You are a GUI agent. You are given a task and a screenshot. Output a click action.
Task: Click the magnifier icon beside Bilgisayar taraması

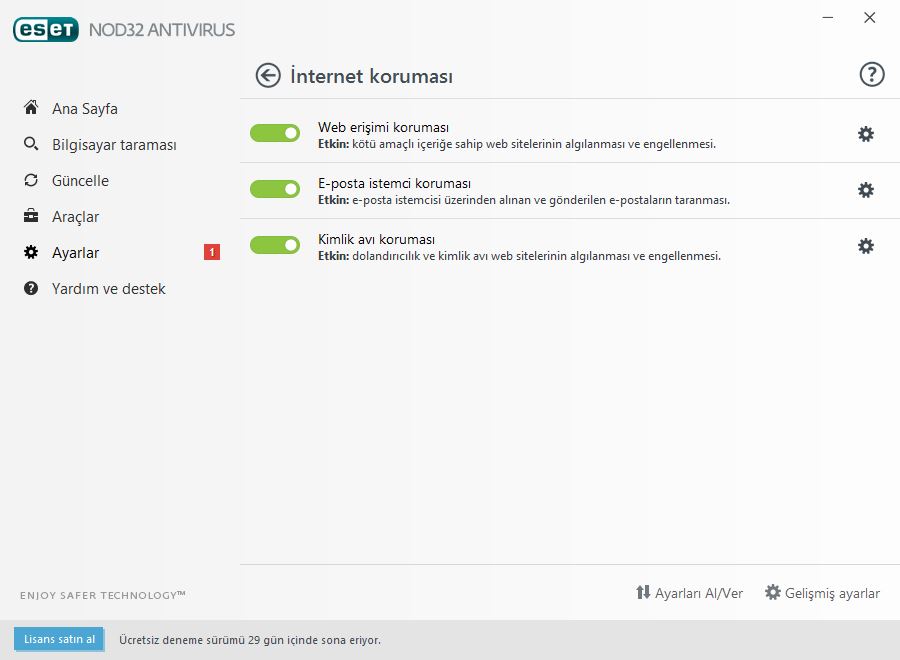[x=31, y=143]
